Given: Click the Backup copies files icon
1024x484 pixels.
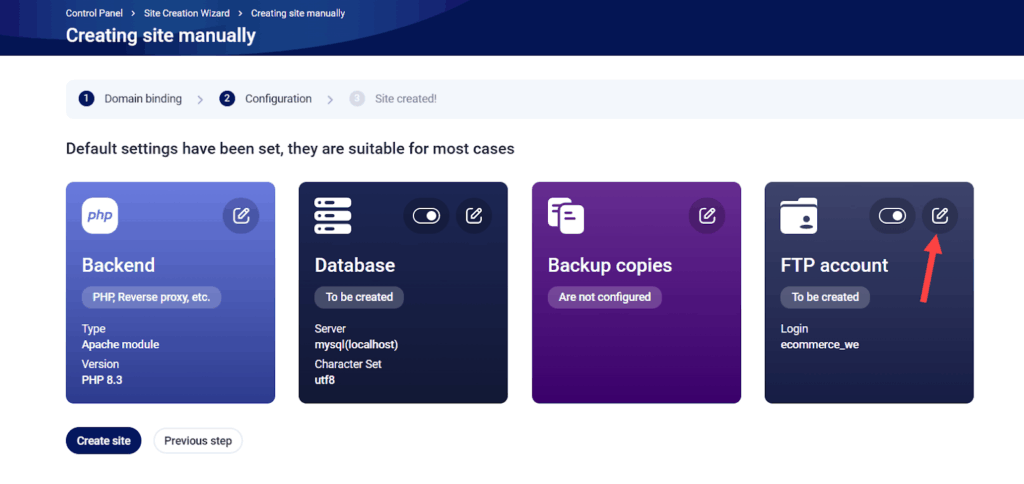Looking at the screenshot, I should point(566,215).
